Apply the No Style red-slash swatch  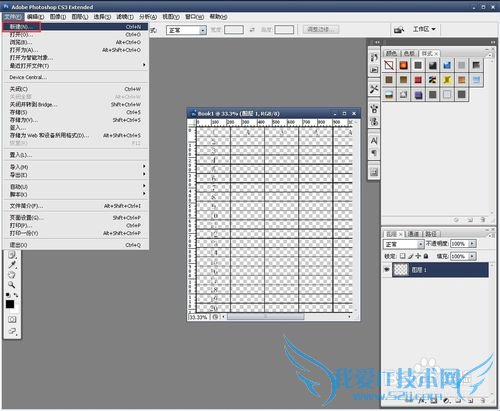click(389, 65)
